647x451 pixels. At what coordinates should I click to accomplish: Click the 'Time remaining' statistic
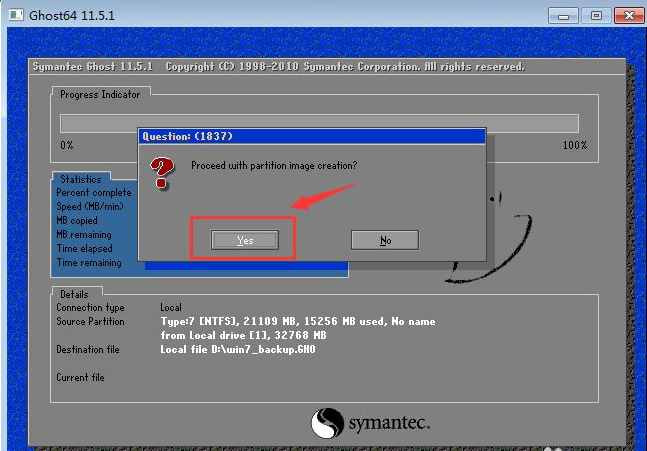pyautogui.click(x=89, y=262)
